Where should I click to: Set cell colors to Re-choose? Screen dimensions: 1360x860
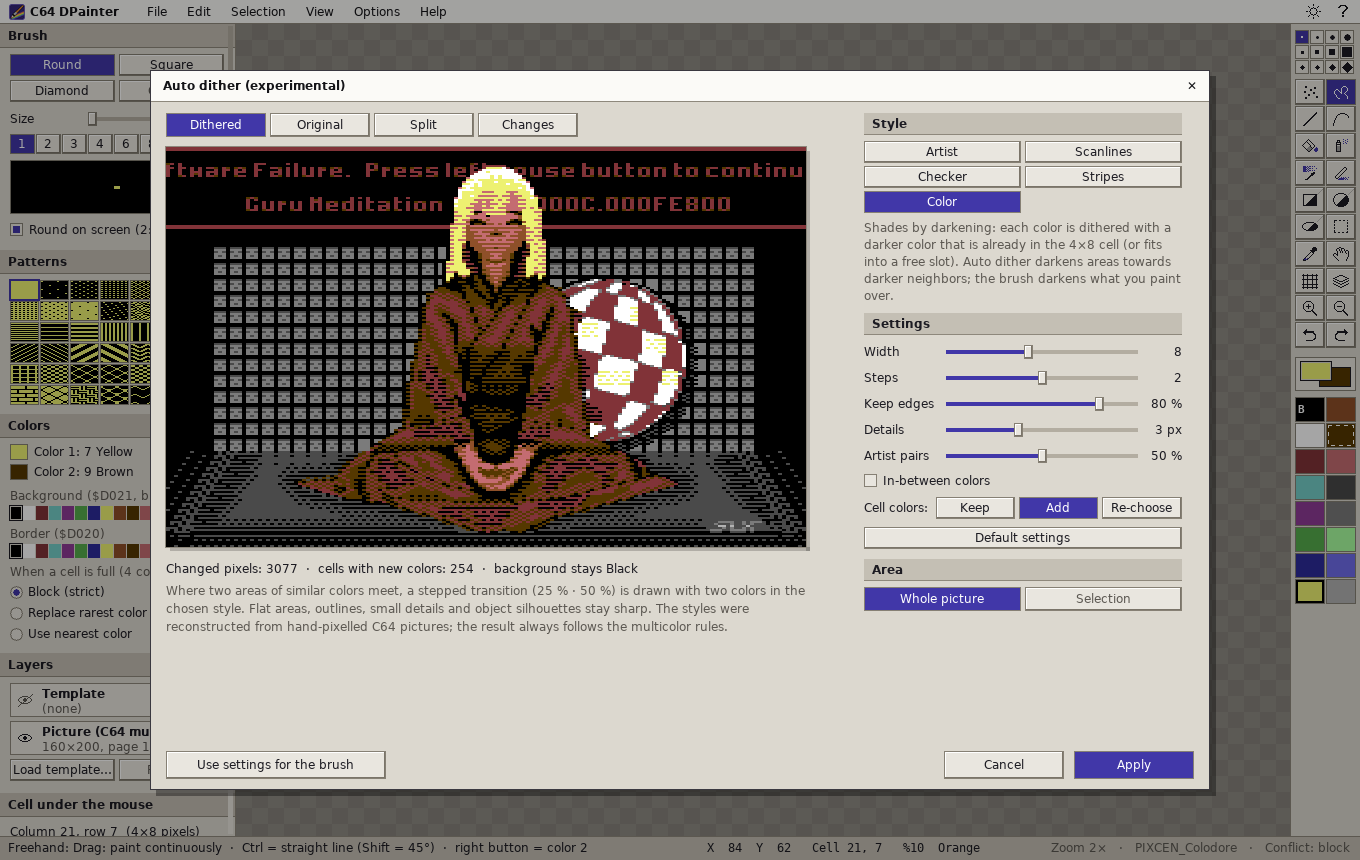tap(1141, 508)
